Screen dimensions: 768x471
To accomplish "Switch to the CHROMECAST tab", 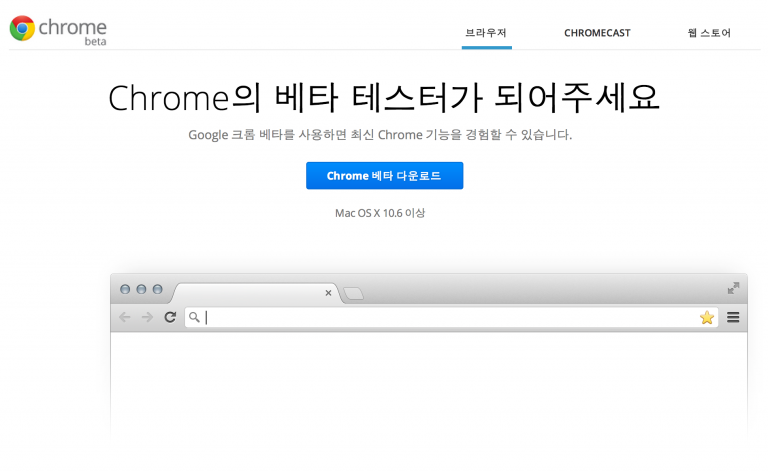I will [x=597, y=33].
